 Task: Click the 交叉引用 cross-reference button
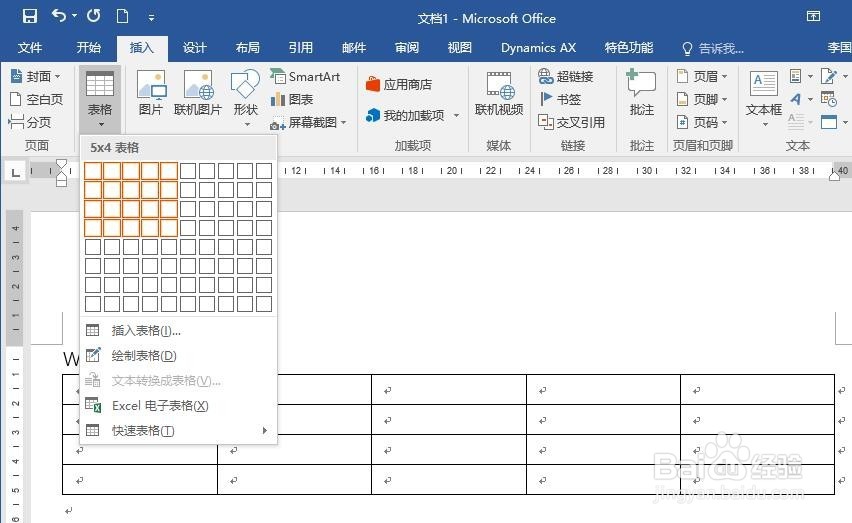point(571,123)
